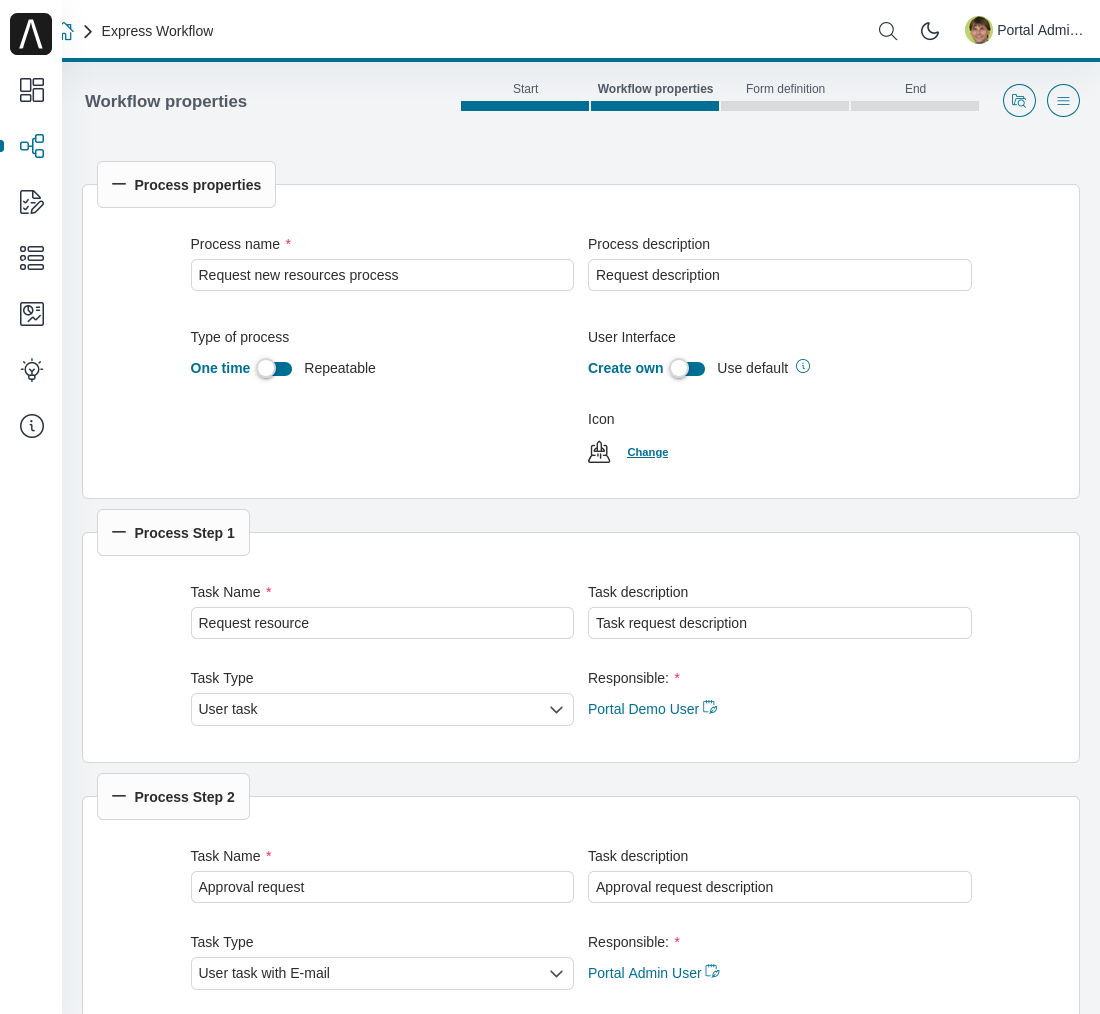Enable dark mode with the moon icon
The height and width of the screenshot is (1014, 1100).
(930, 31)
